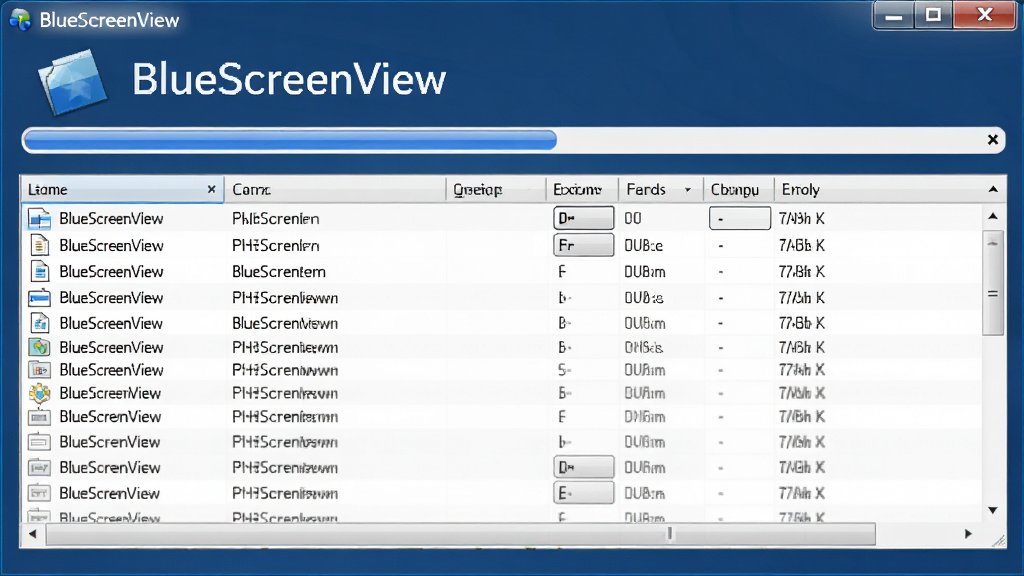Select the picture folder icon in seventh row
Screen dimensions: 1024x576
39,370
